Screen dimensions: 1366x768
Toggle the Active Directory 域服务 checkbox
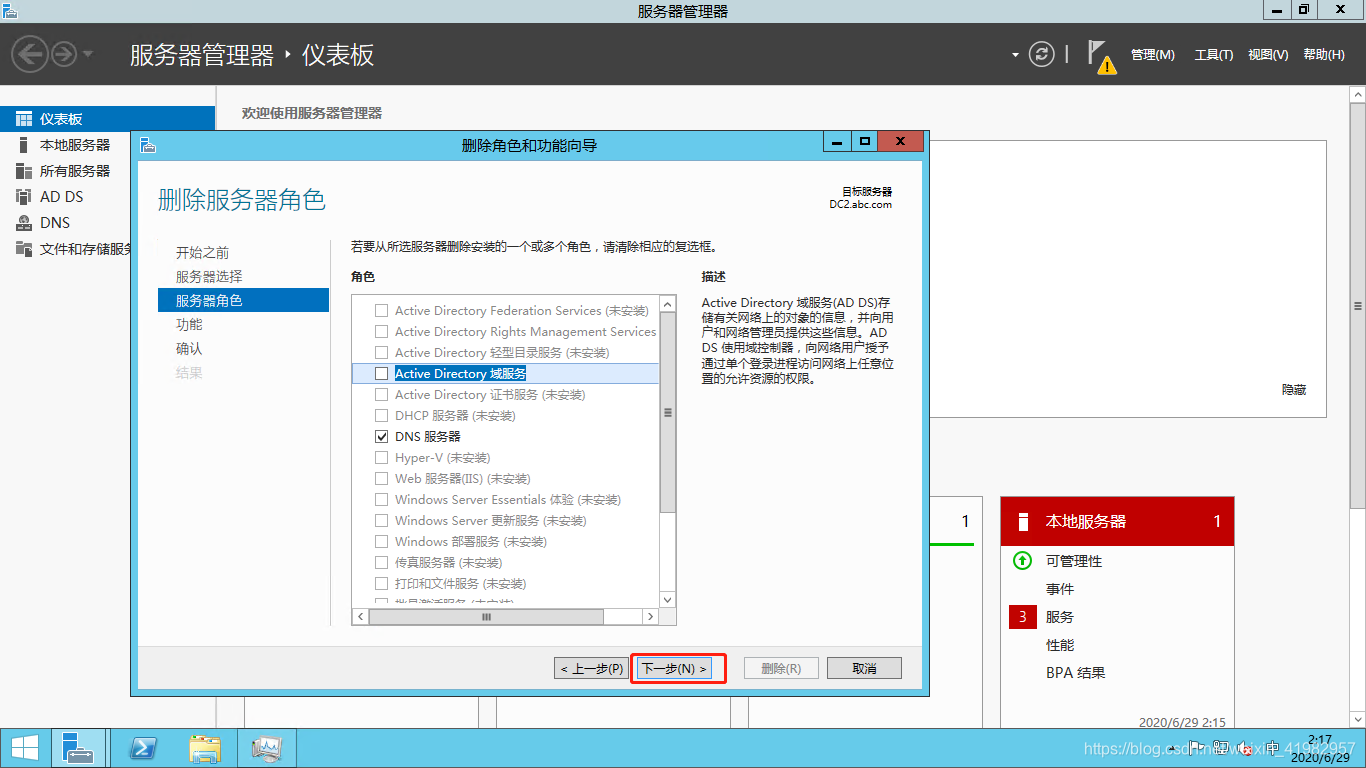point(381,374)
